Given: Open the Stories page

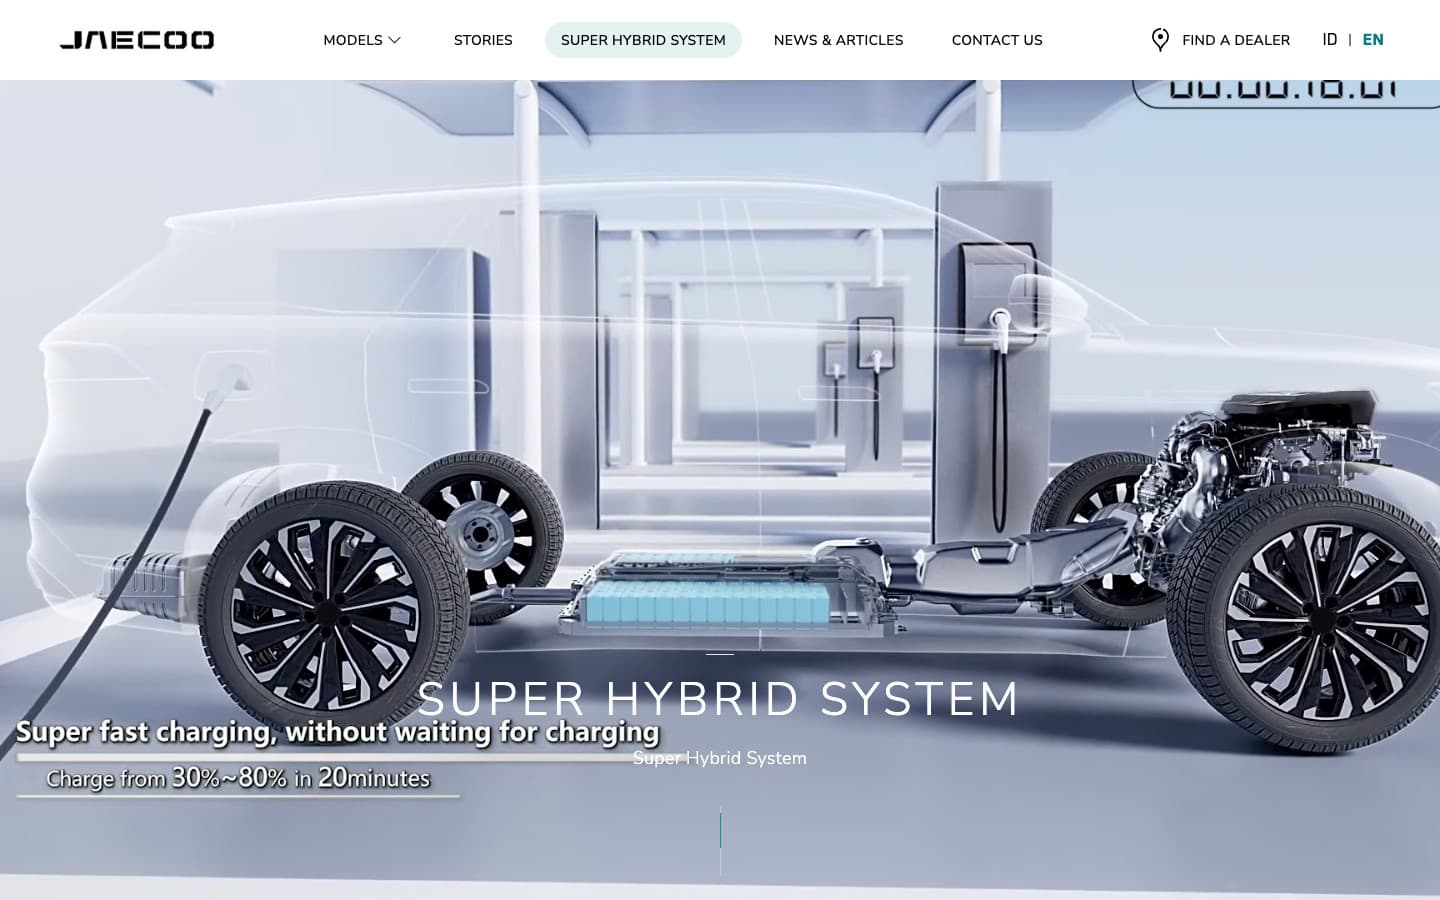Looking at the screenshot, I should 483,40.
